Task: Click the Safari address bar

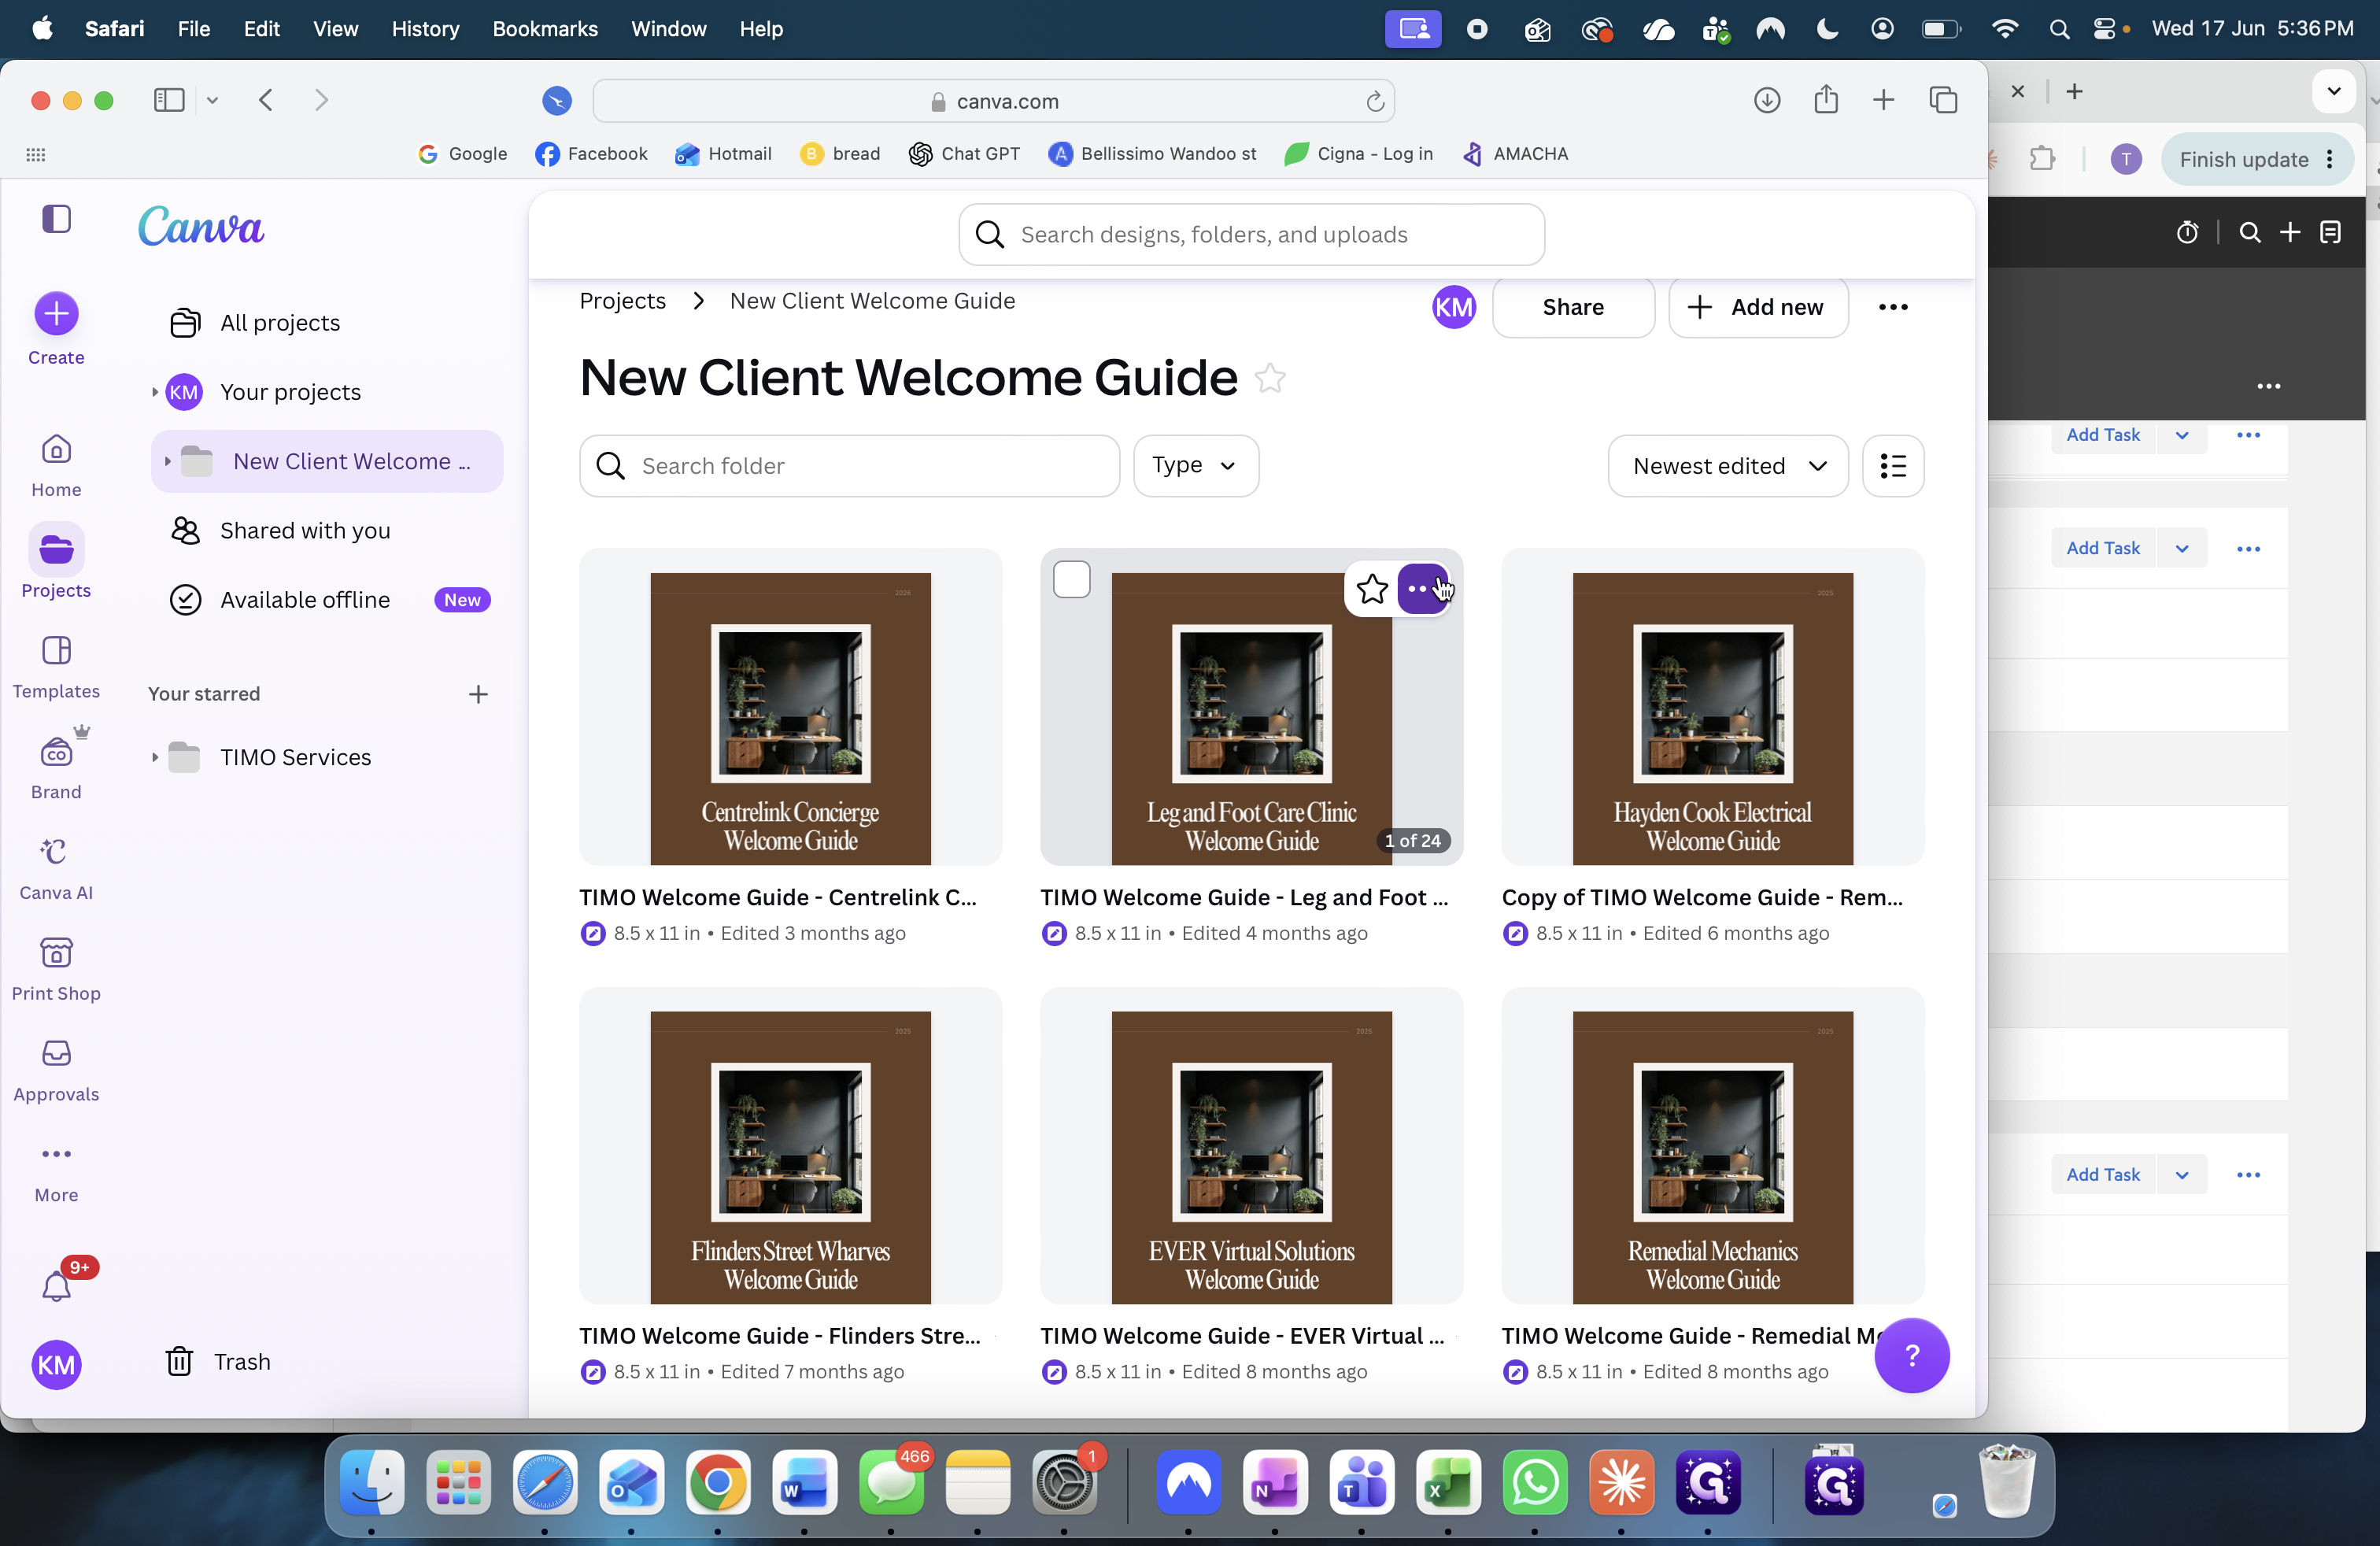Action: click(x=993, y=101)
